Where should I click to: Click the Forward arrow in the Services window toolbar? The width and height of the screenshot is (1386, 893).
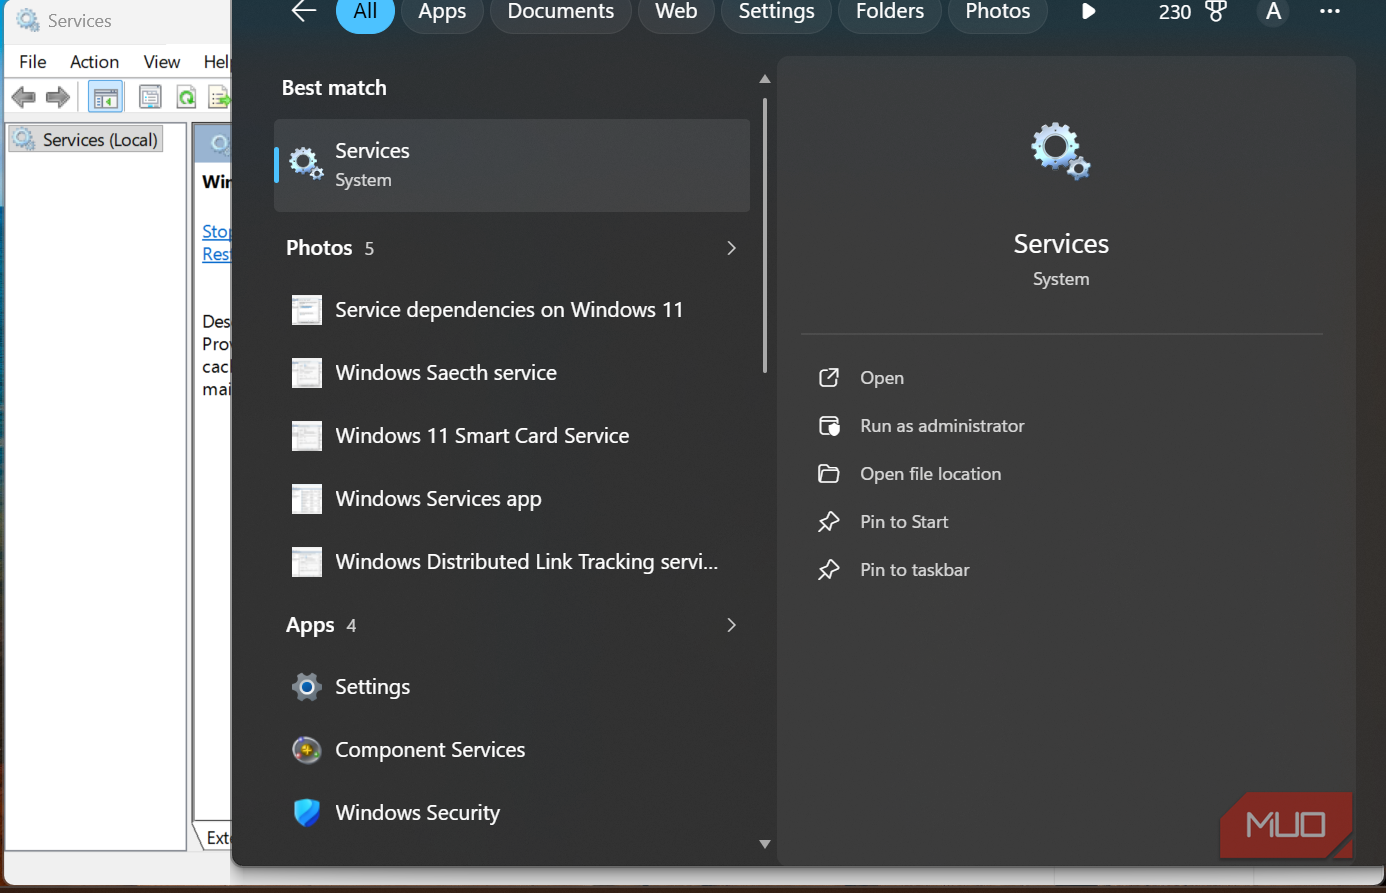coord(58,97)
